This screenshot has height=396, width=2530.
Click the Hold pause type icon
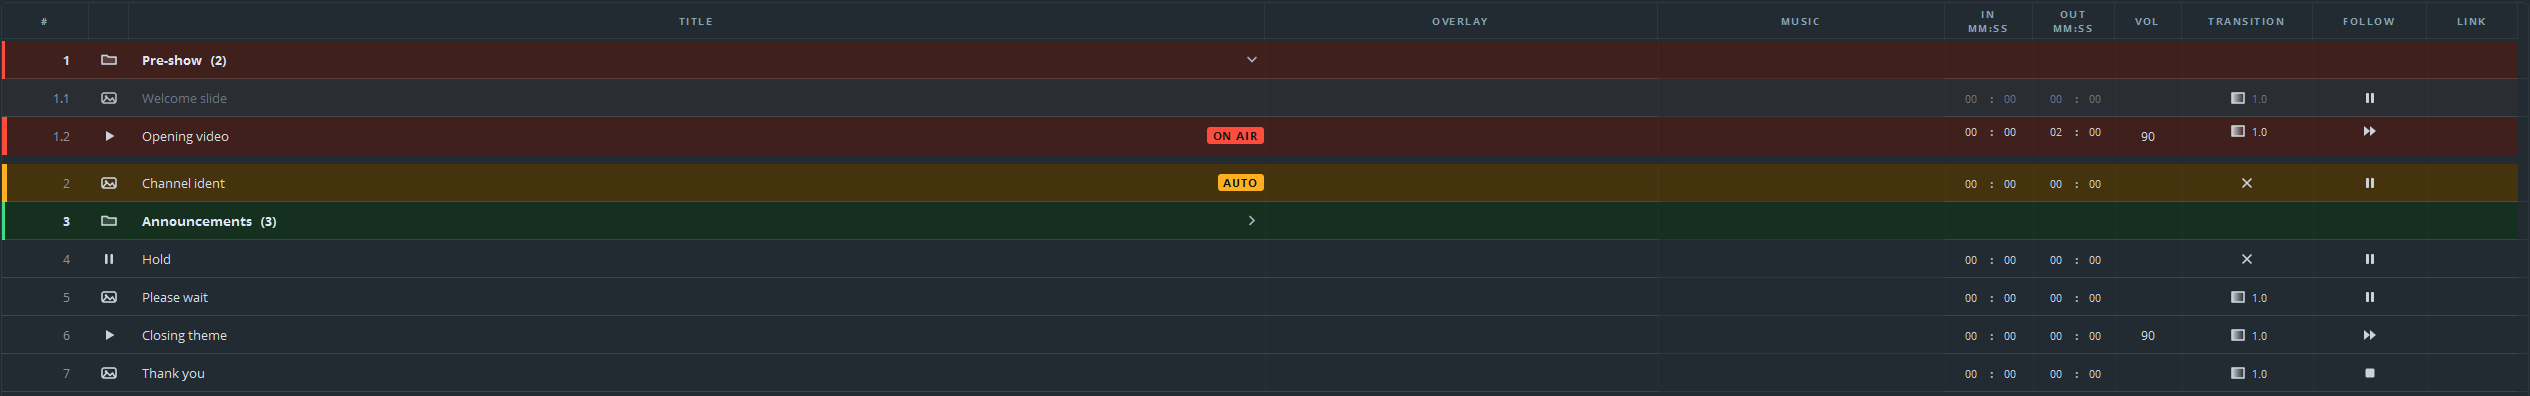tap(109, 259)
